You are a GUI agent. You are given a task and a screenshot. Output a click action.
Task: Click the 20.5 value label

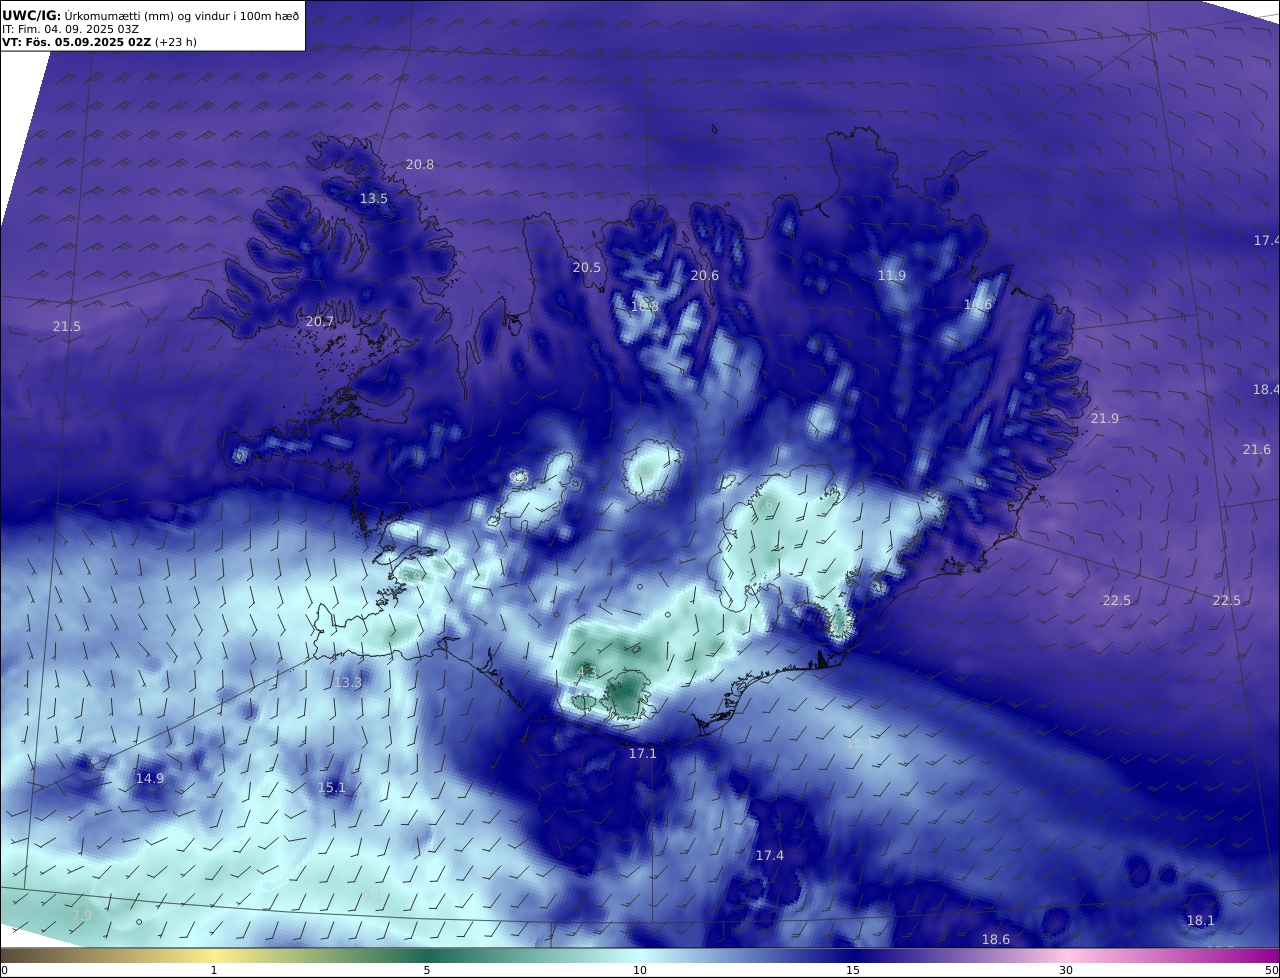[x=587, y=268]
